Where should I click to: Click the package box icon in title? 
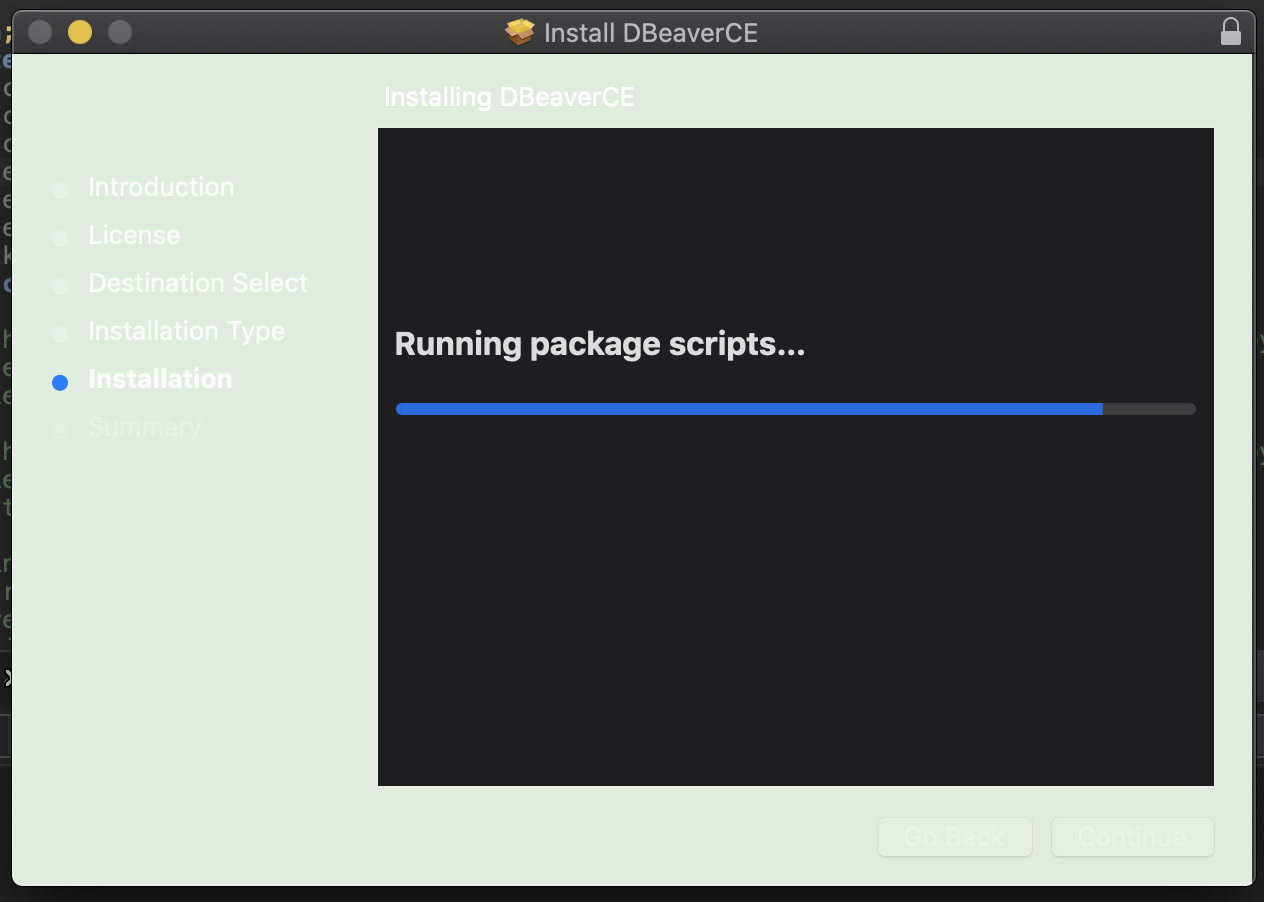520,33
